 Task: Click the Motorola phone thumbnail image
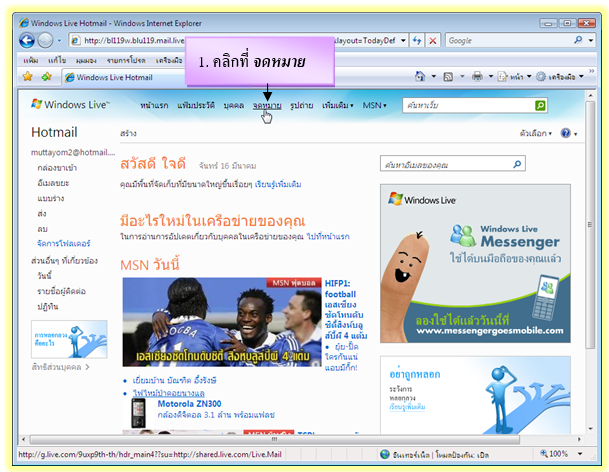[x=138, y=413]
